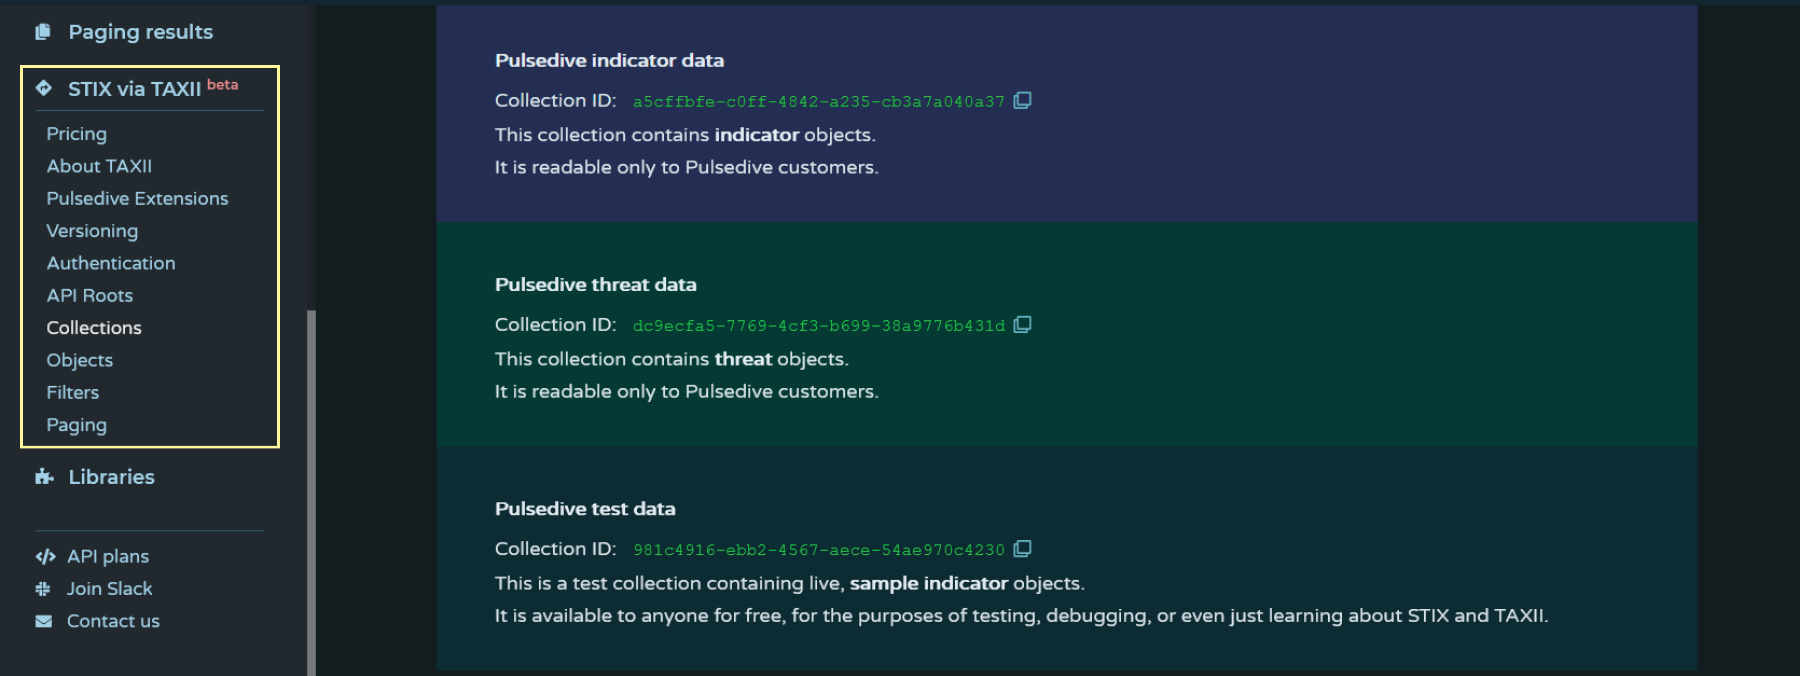The image size is (1800, 676).
Task: Click the Pulsedive test data heading
Action: (x=585, y=508)
